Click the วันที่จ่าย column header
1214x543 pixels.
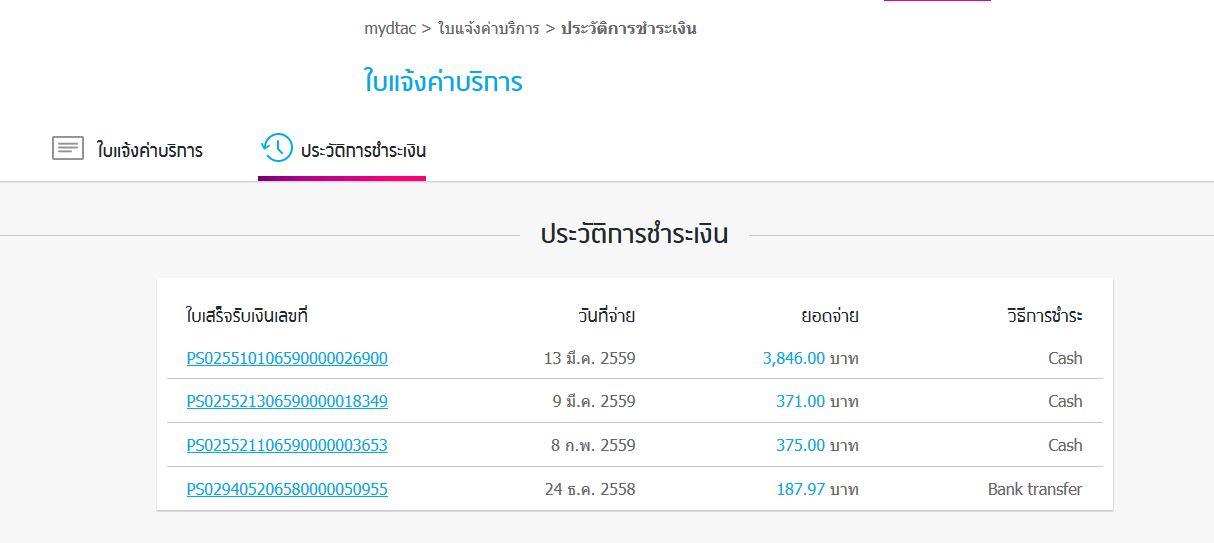pyautogui.click(x=606, y=316)
